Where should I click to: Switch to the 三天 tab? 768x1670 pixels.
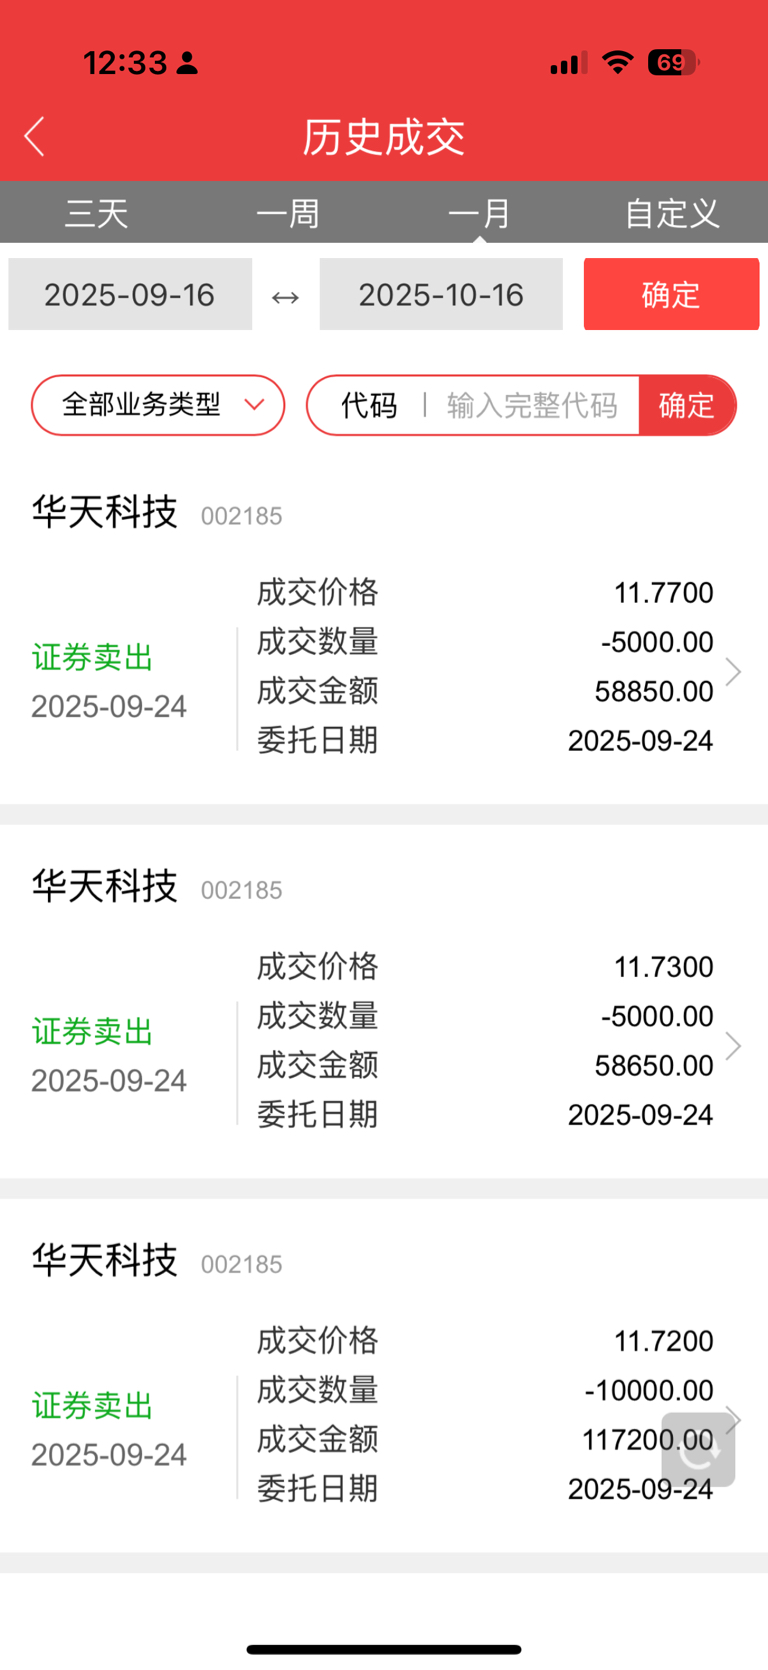point(96,213)
